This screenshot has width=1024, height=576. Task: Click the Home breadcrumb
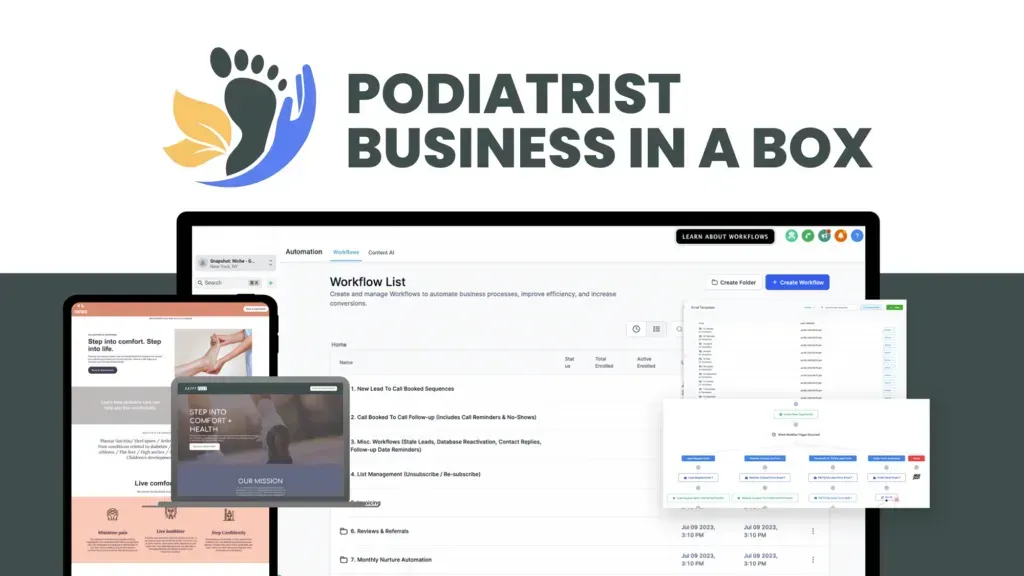[339, 345]
